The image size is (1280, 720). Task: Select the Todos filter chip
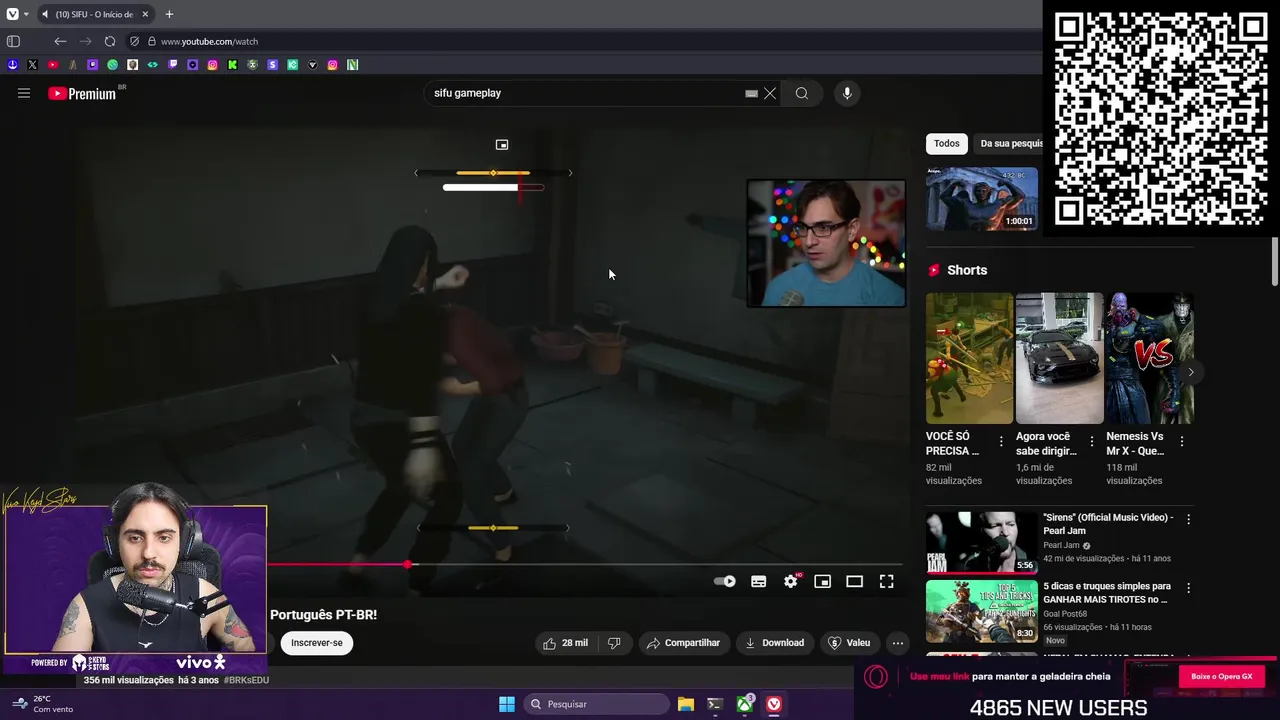(x=946, y=143)
